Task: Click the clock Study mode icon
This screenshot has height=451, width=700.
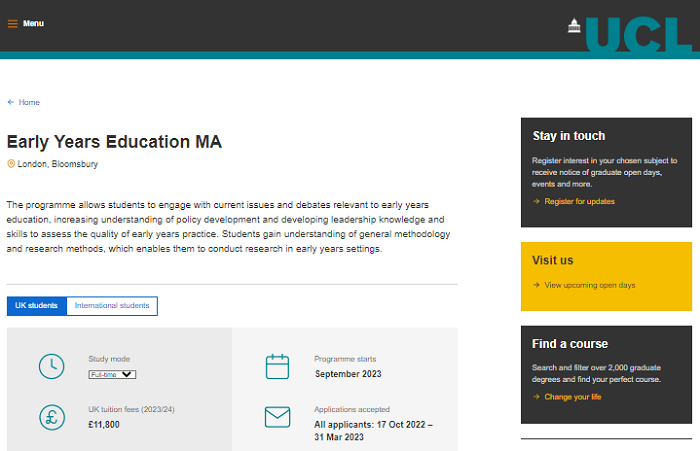Action: (x=51, y=366)
